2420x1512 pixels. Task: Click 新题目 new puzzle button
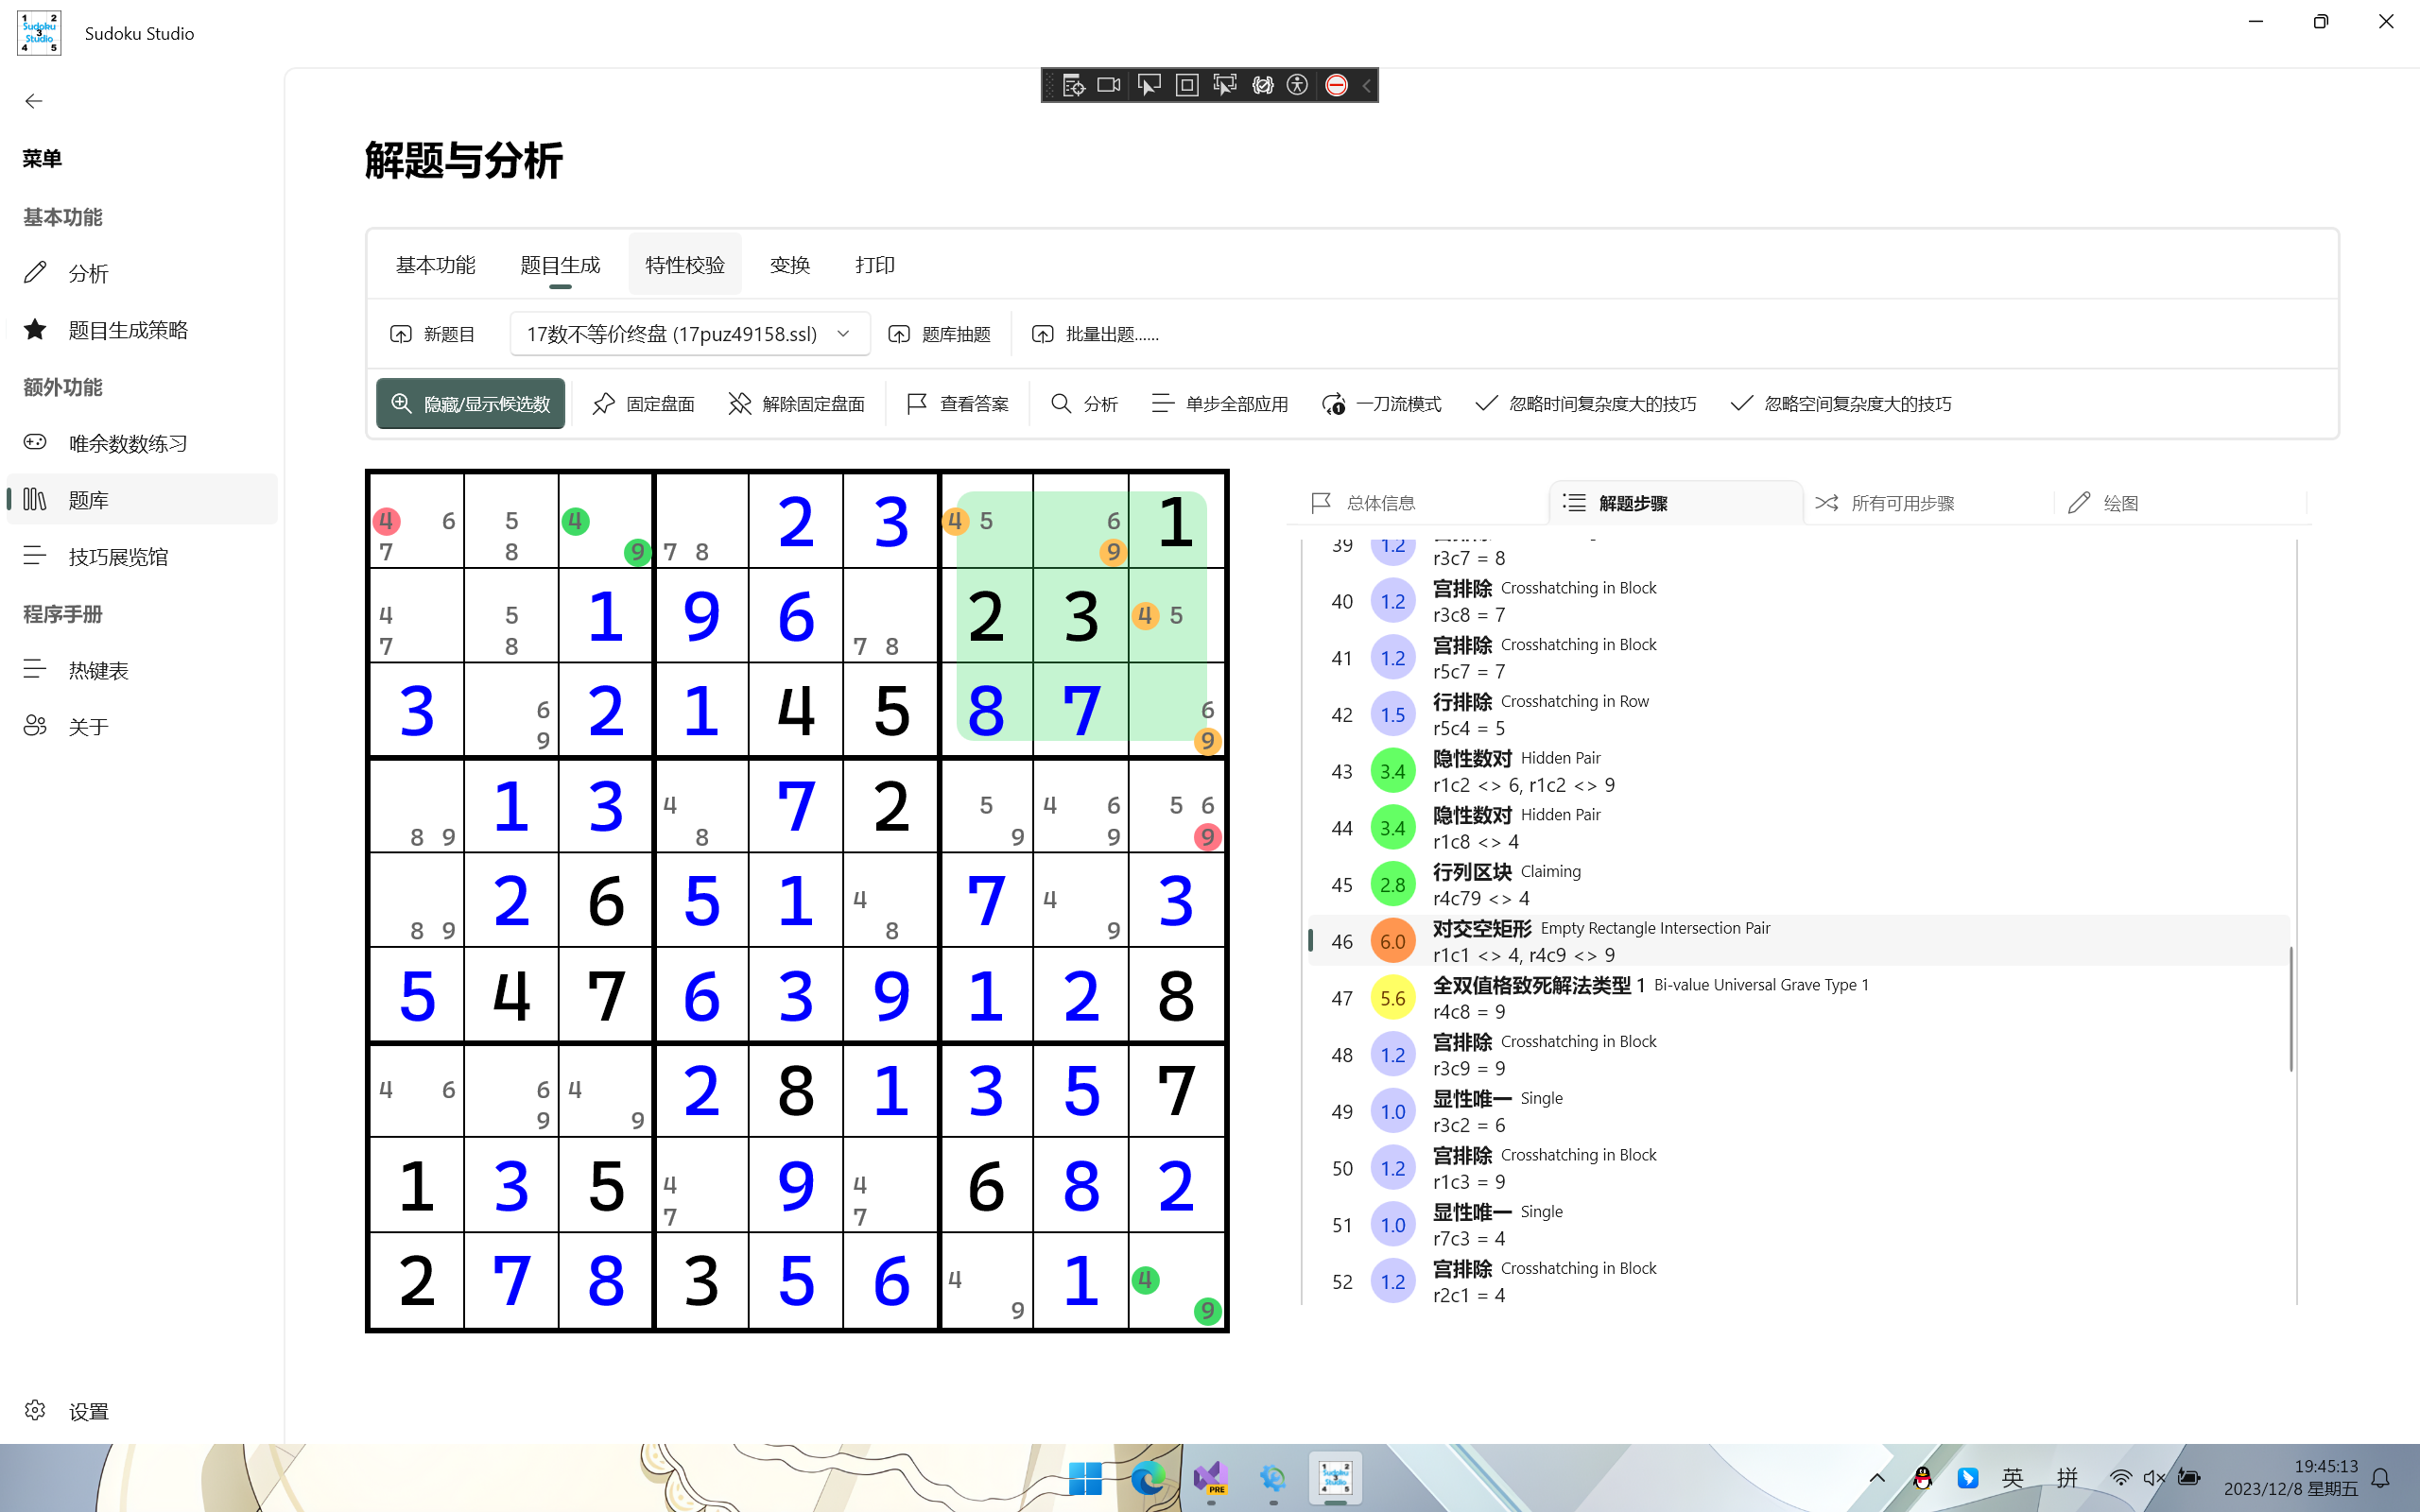click(433, 334)
